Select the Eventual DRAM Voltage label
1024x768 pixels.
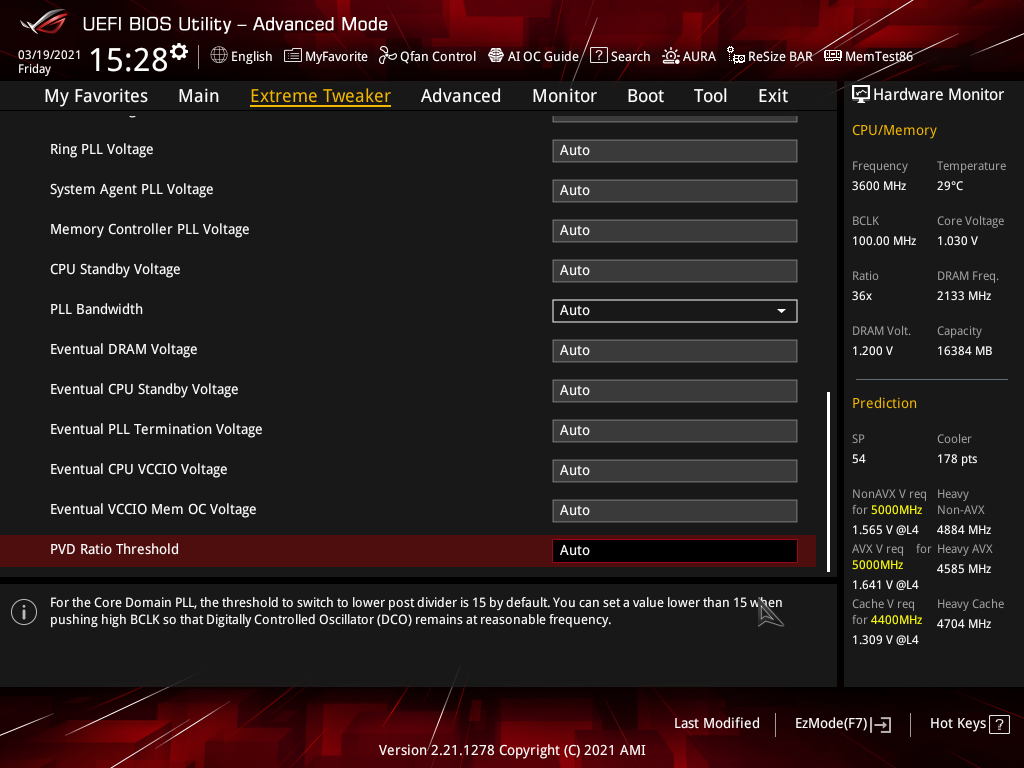[123, 349]
